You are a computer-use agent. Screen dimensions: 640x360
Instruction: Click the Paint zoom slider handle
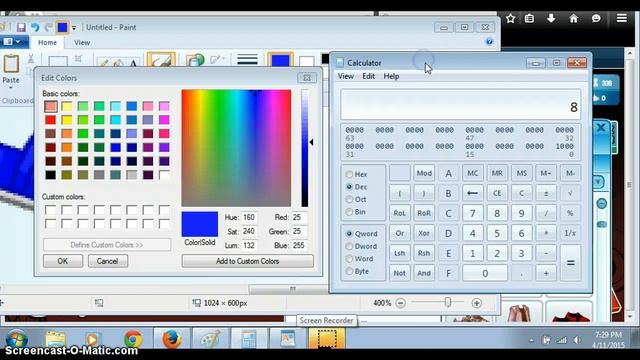coord(448,302)
